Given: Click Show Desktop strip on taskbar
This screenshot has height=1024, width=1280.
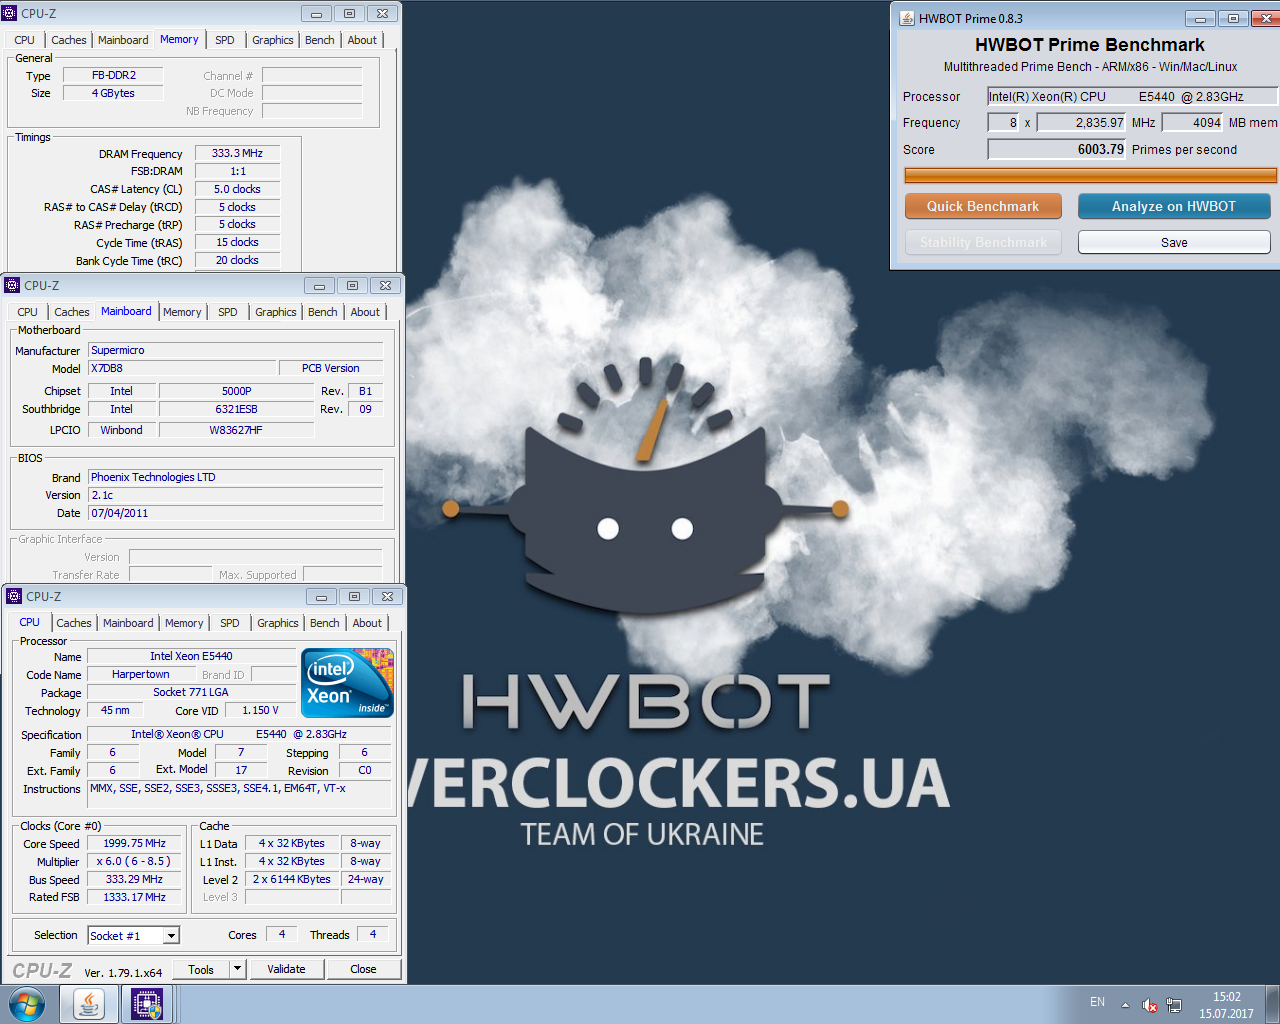Looking at the screenshot, I should (x=1273, y=1004).
